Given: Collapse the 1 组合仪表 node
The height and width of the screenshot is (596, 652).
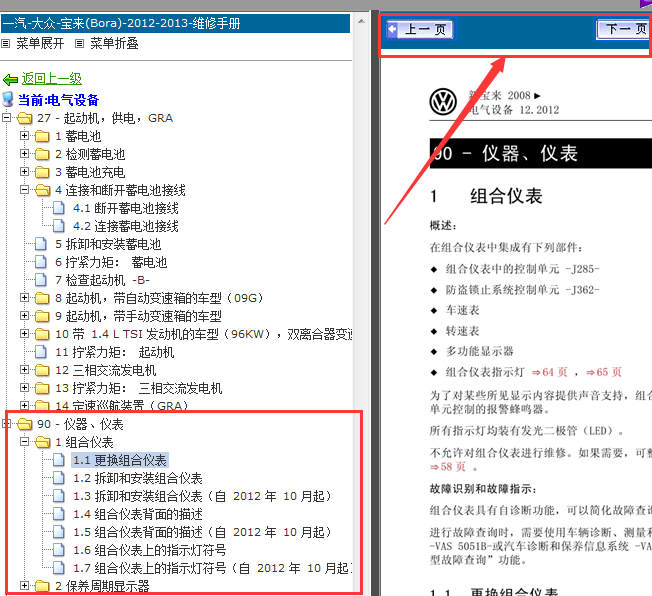Looking at the screenshot, I should coord(25,442).
